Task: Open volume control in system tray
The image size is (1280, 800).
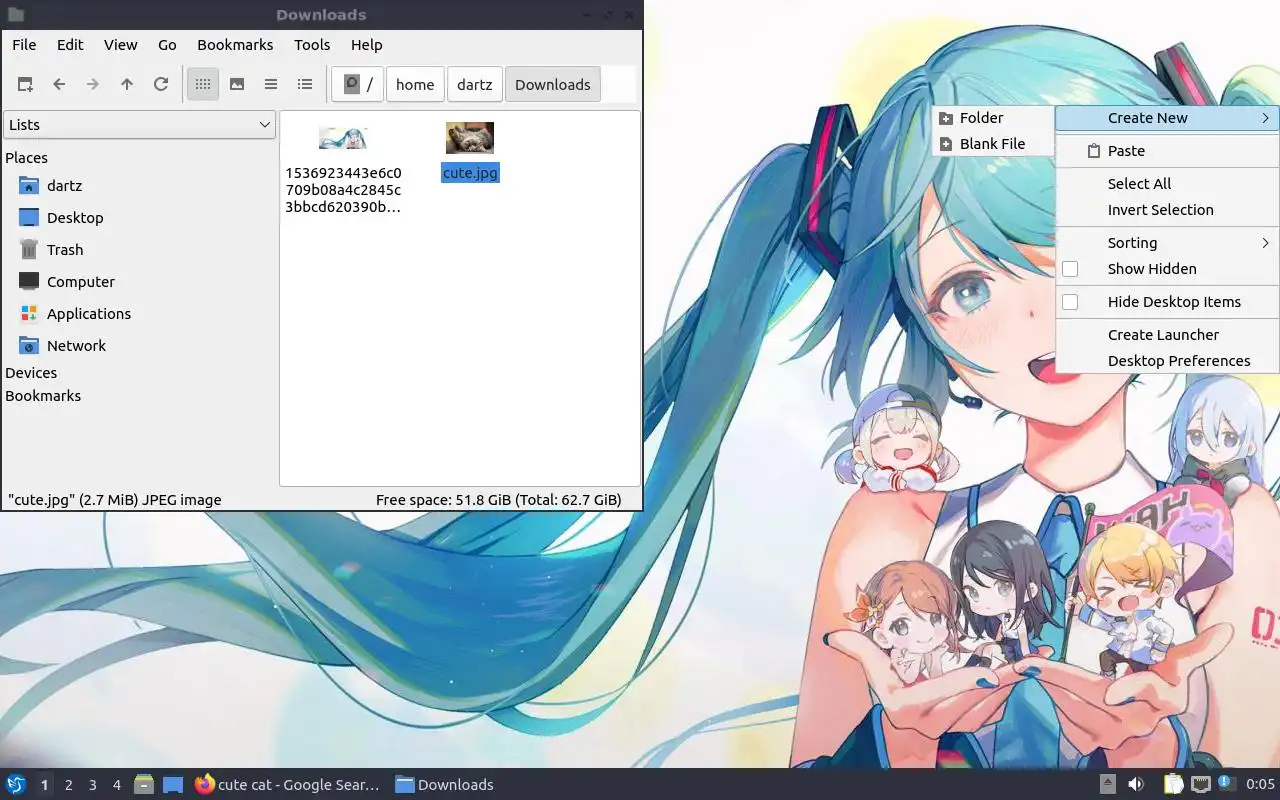Action: coord(1136,785)
